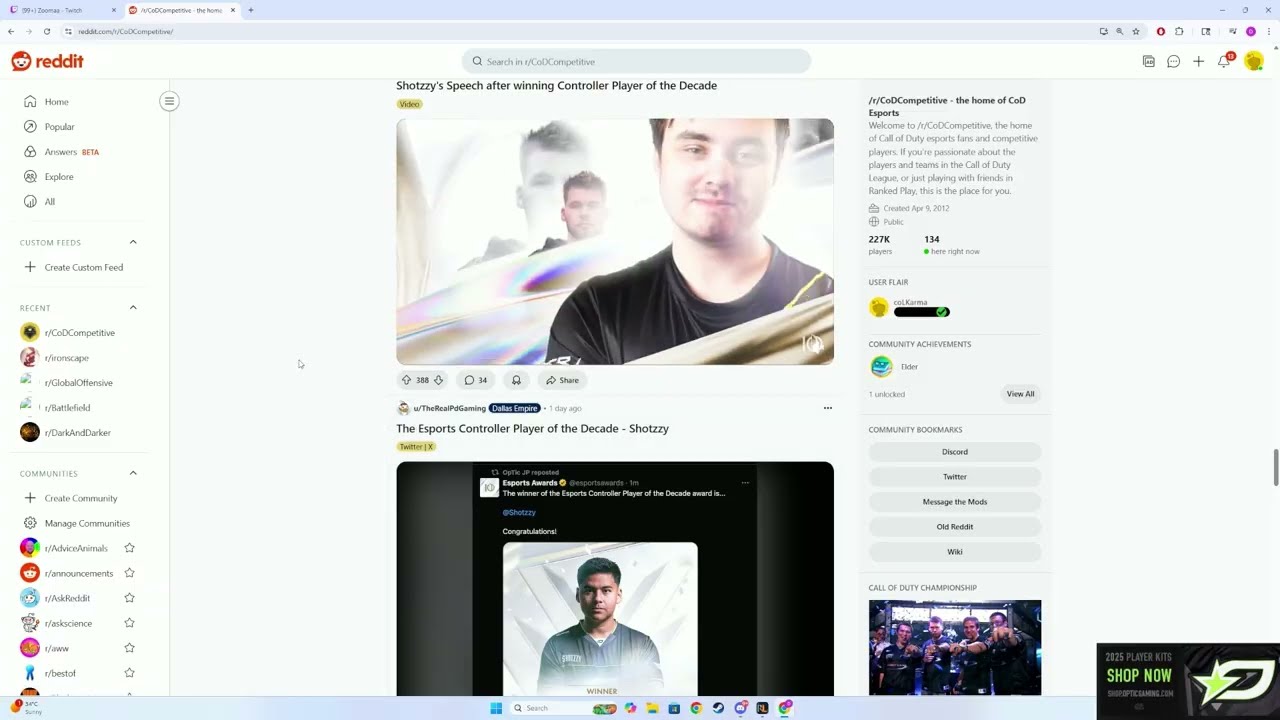This screenshot has width=1280, height=720.
Task: Favorite r/bestof with the star
Action: coord(129,673)
